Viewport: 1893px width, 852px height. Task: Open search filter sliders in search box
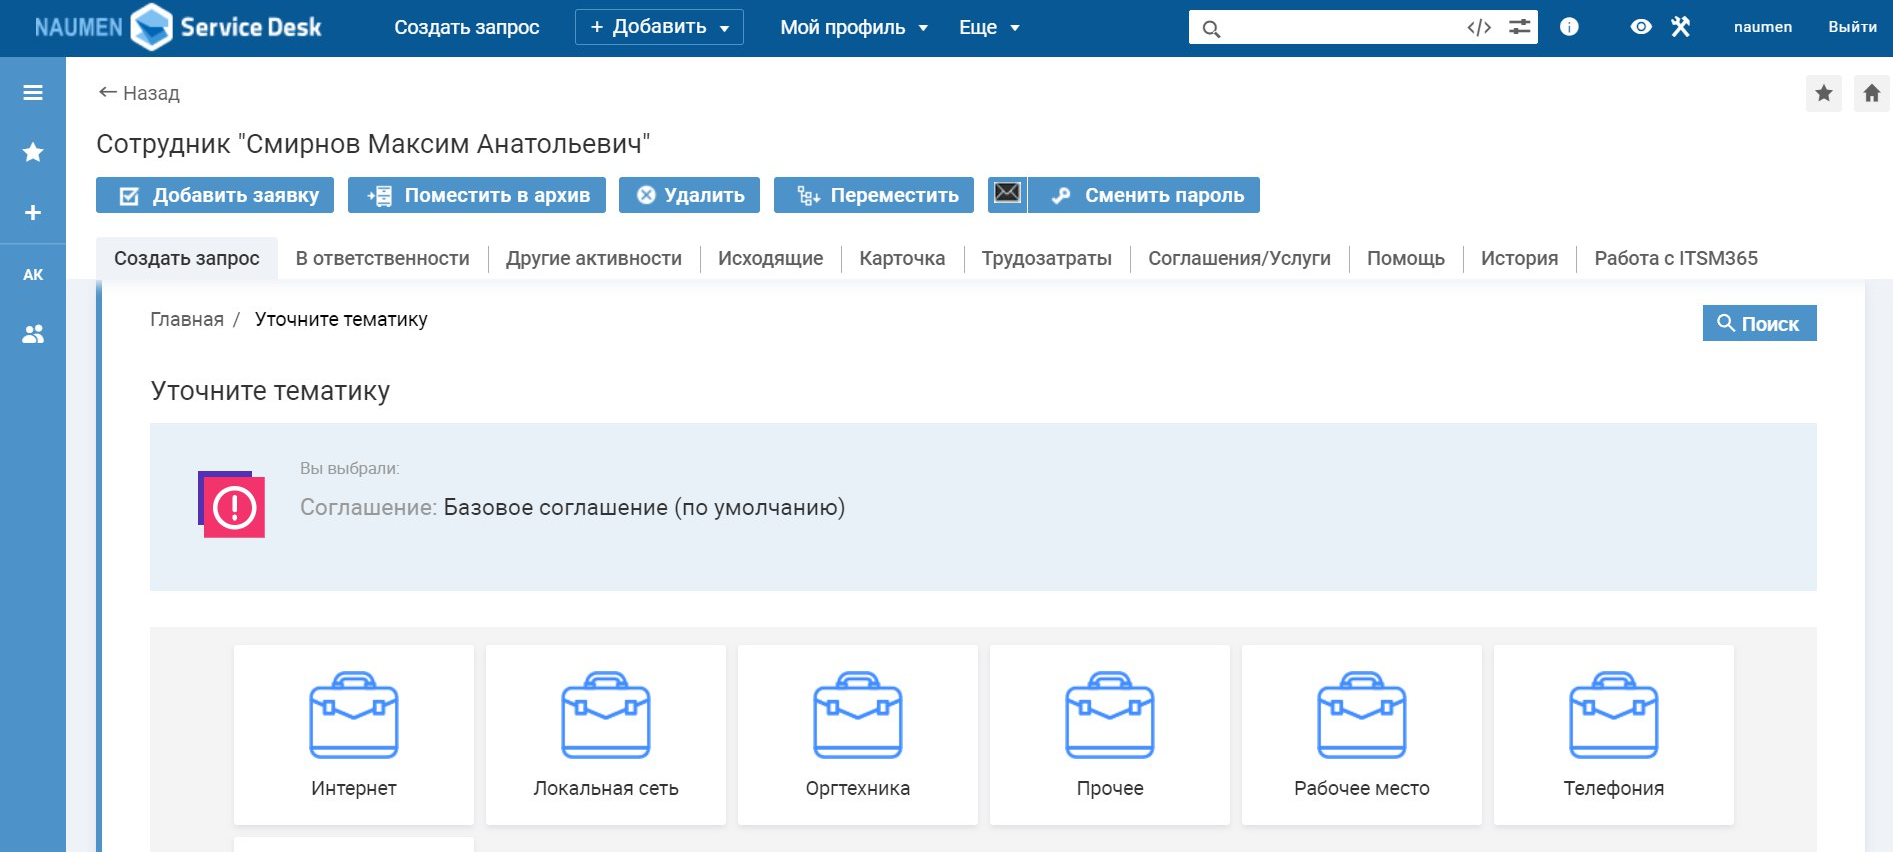(x=1519, y=28)
